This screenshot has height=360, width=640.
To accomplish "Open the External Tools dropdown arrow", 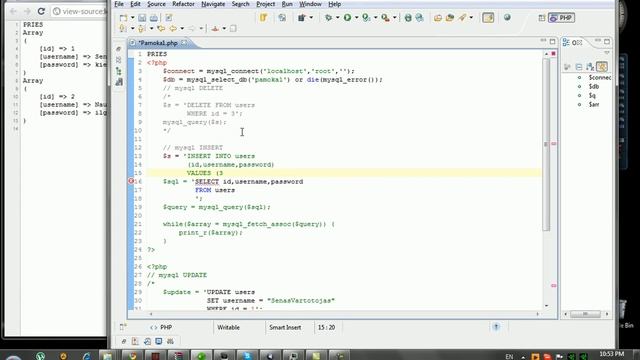I will [394, 18].
